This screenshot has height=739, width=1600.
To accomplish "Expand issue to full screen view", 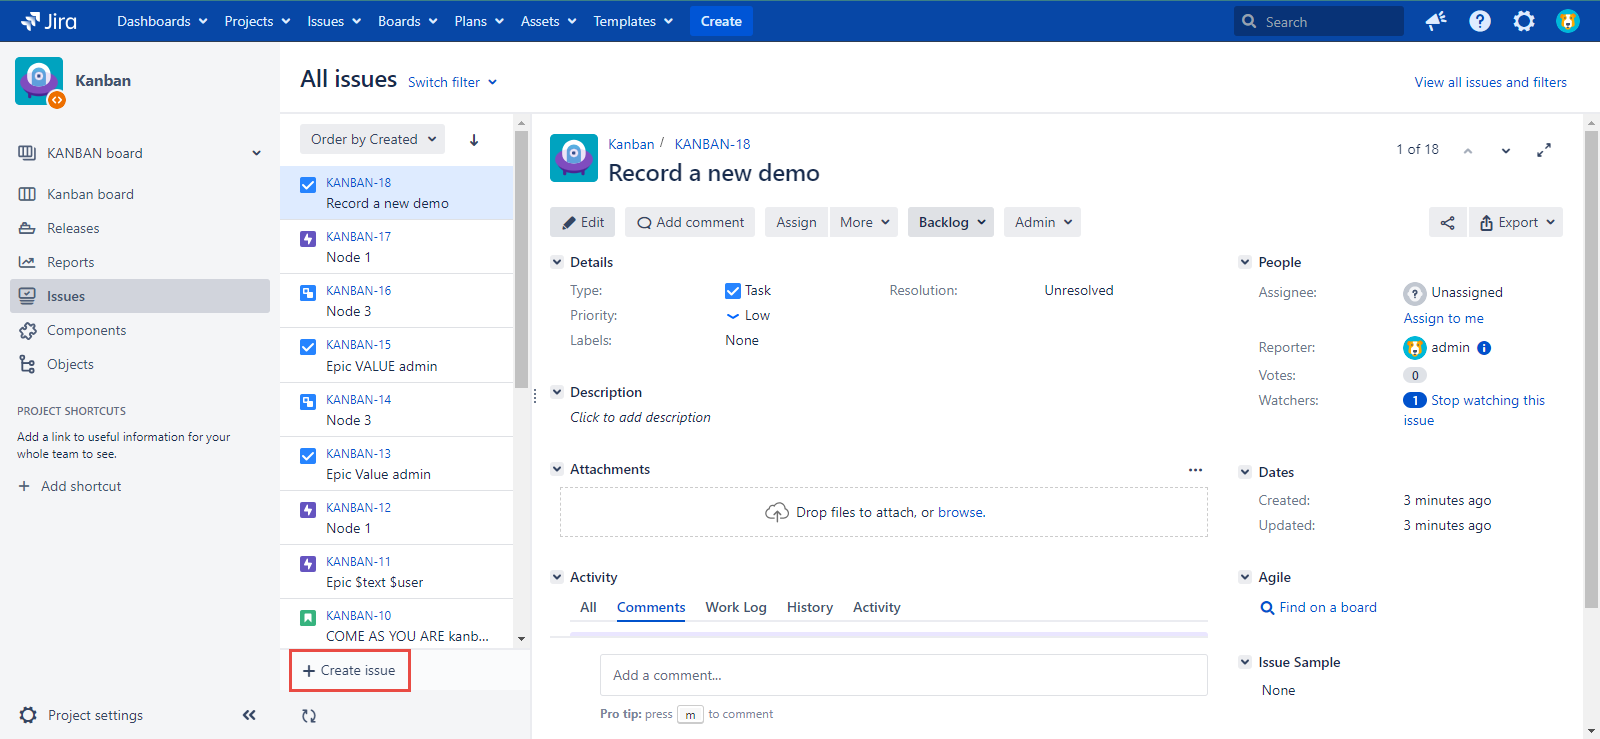I will tap(1544, 150).
